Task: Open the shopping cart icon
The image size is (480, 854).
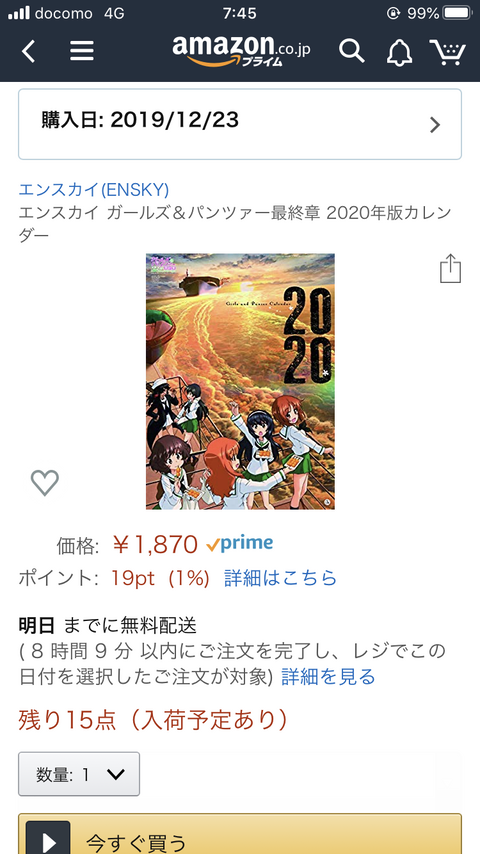Action: pyautogui.click(x=447, y=52)
